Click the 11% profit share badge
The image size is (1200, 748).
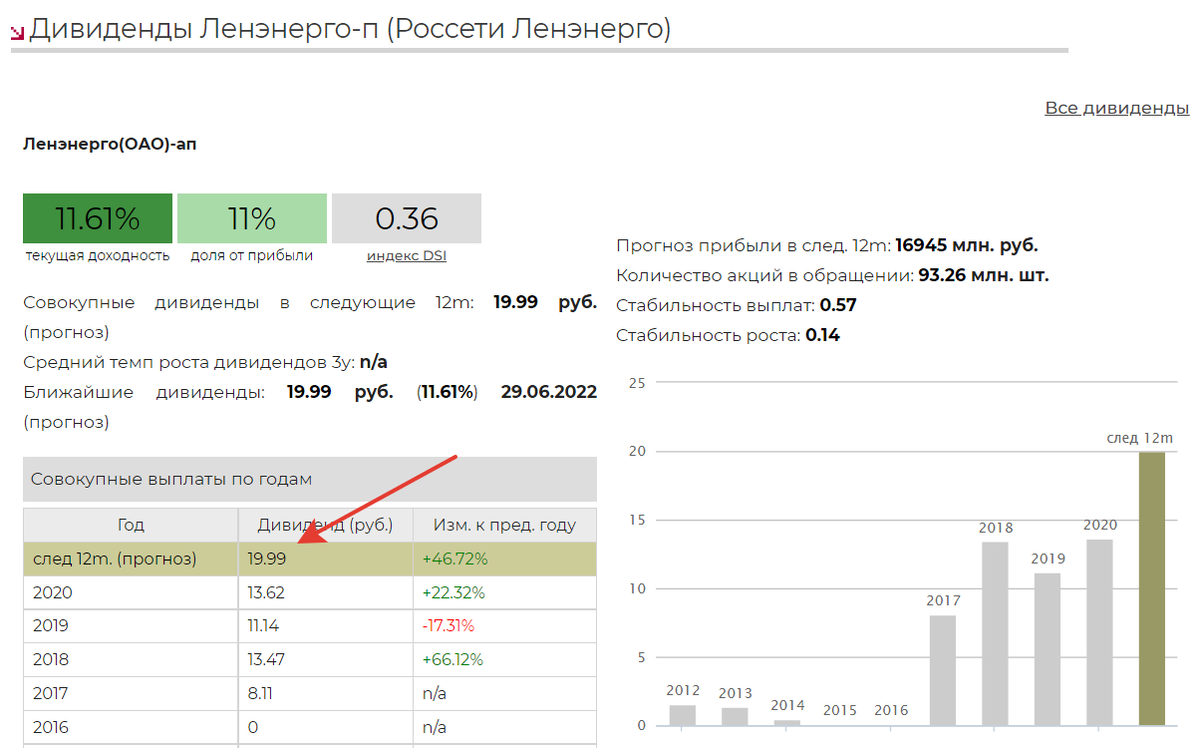click(x=252, y=218)
